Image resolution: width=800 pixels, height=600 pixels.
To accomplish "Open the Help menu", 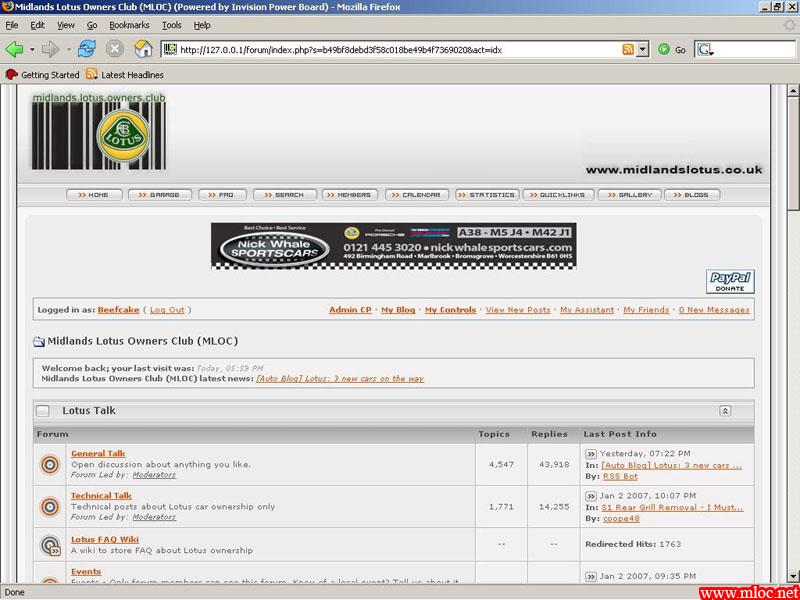I will pos(202,25).
